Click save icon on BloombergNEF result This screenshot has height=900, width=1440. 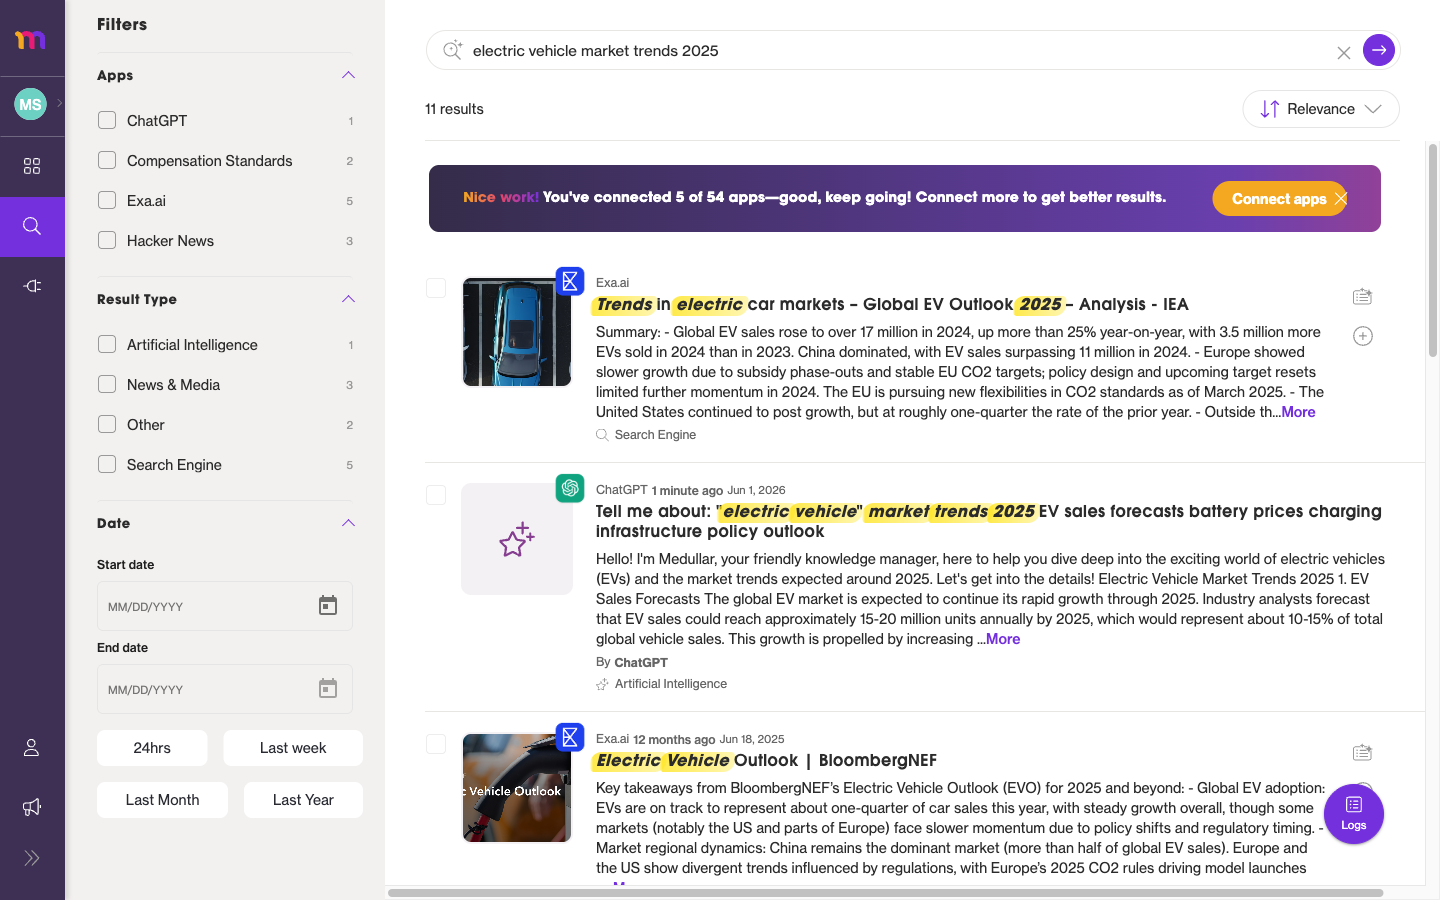click(1362, 752)
